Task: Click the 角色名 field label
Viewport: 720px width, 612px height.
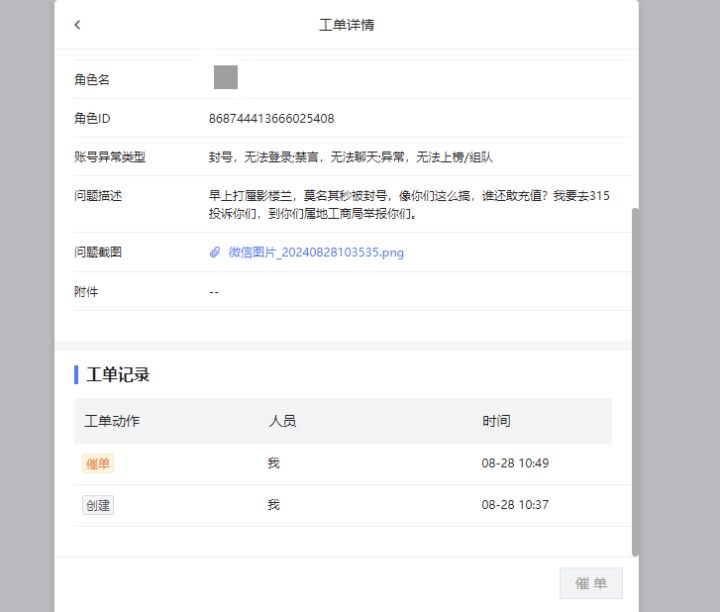Action: [92, 79]
